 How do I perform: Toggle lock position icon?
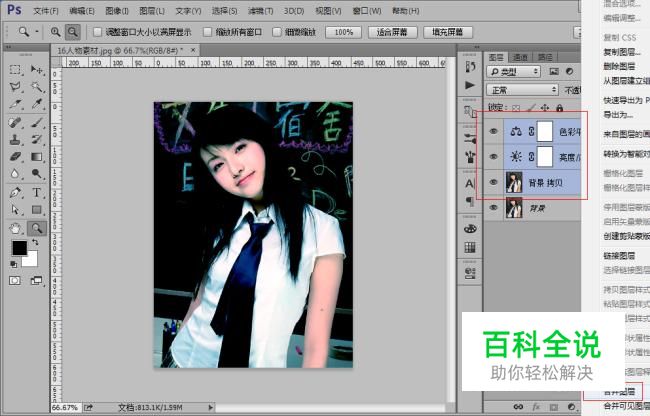click(545, 108)
